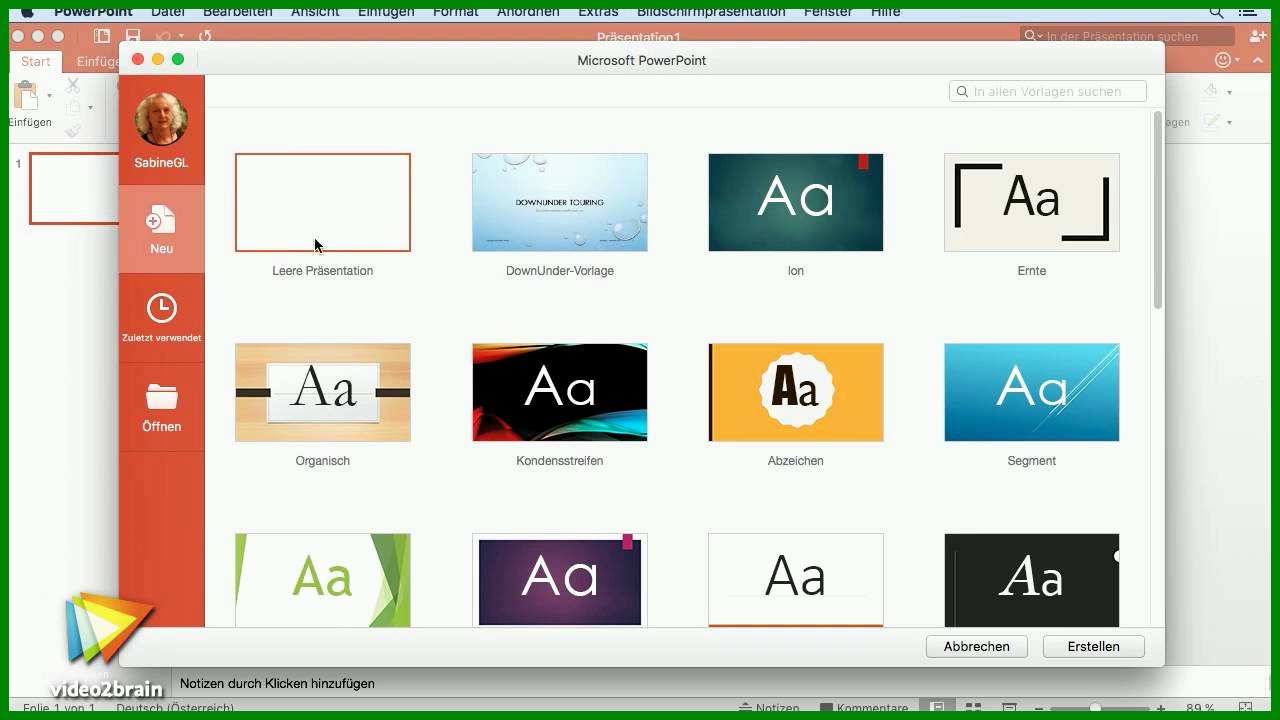Click the Kommentare status bar button

863,709
